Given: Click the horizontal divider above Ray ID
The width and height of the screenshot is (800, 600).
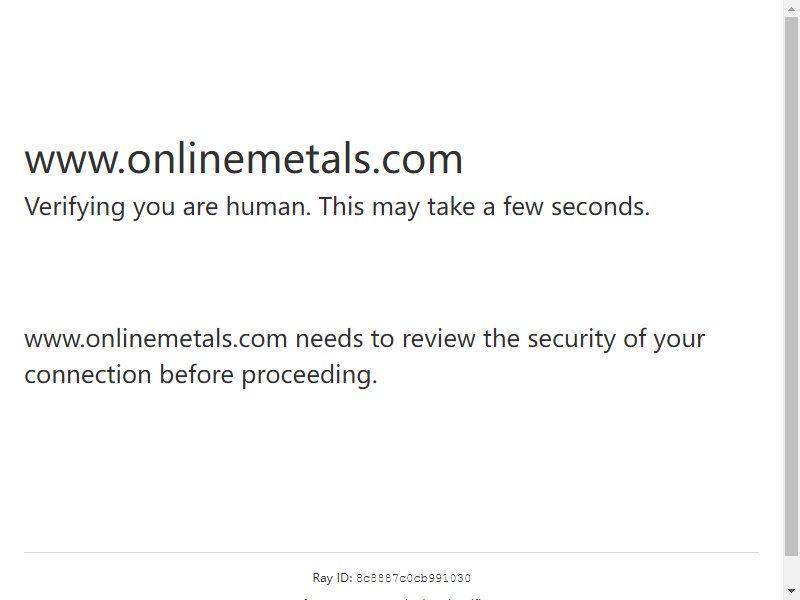Looking at the screenshot, I should coord(391,552).
